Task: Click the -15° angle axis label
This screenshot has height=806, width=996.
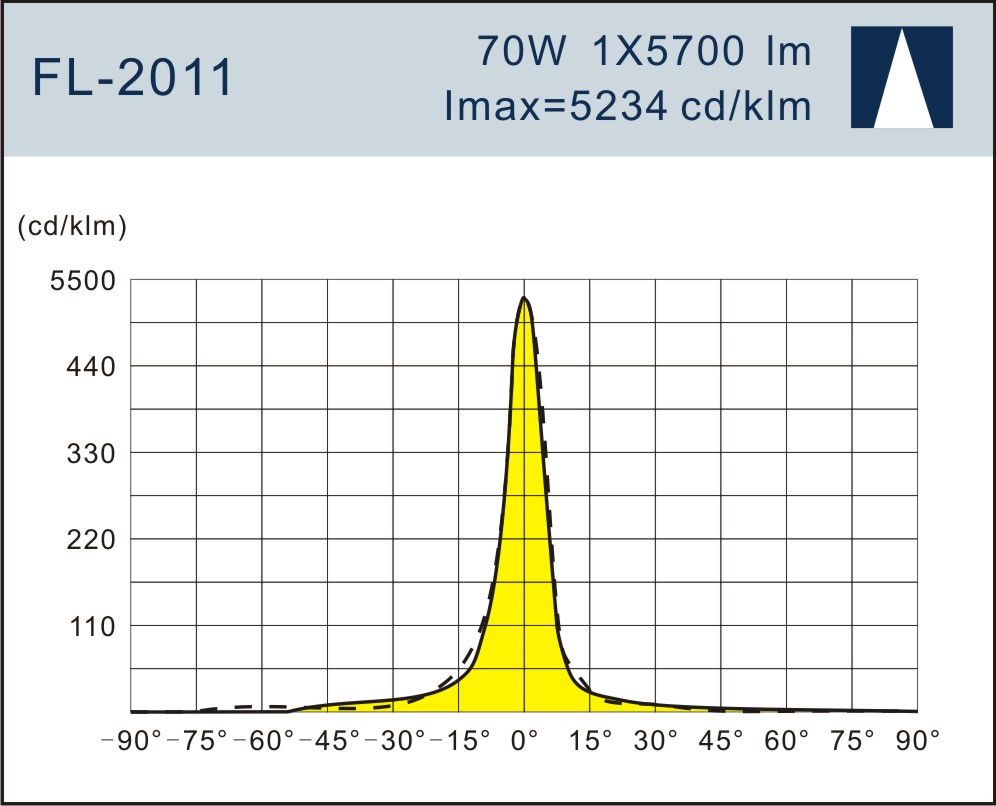Action: click(461, 742)
